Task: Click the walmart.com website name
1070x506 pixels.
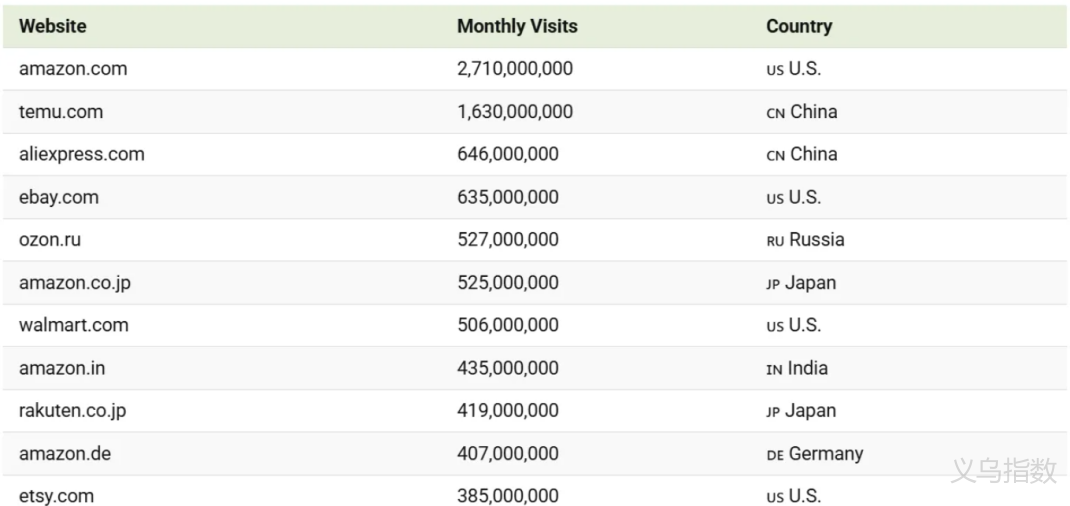Action: (x=74, y=325)
